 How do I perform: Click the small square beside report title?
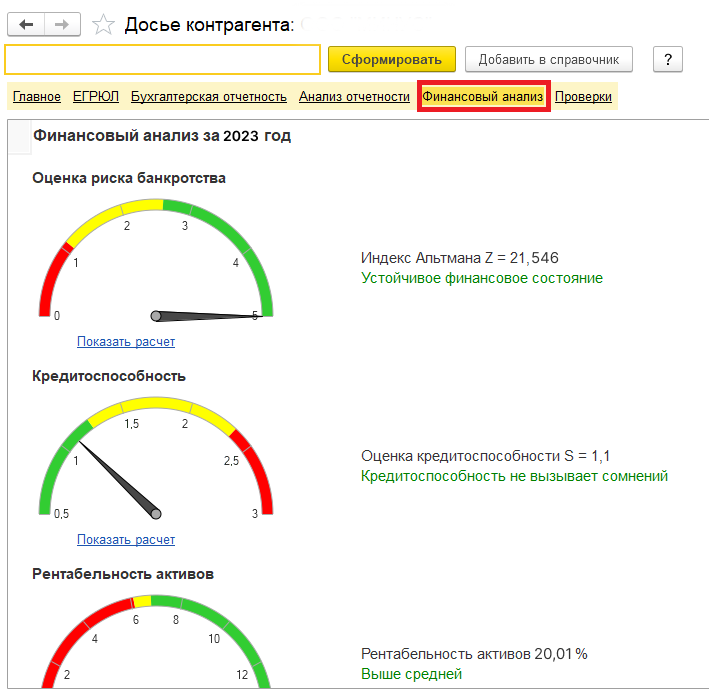coord(20,137)
